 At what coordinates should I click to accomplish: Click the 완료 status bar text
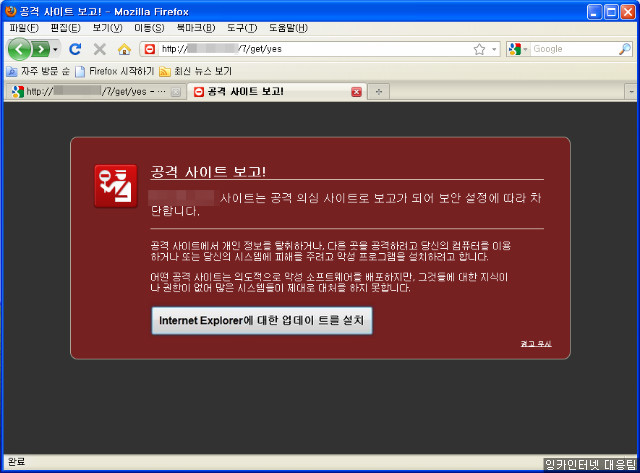16,462
